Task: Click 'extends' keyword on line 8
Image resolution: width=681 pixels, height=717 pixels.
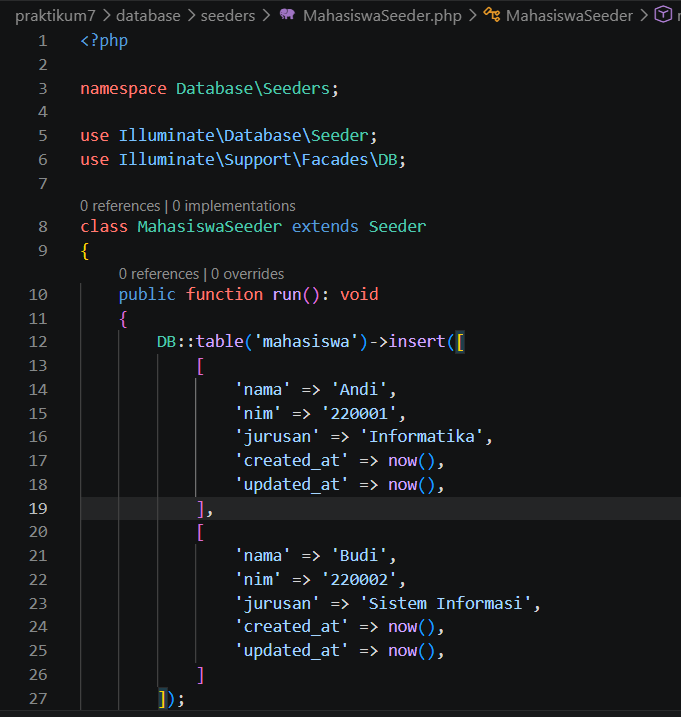Action: [x=325, y=226]
